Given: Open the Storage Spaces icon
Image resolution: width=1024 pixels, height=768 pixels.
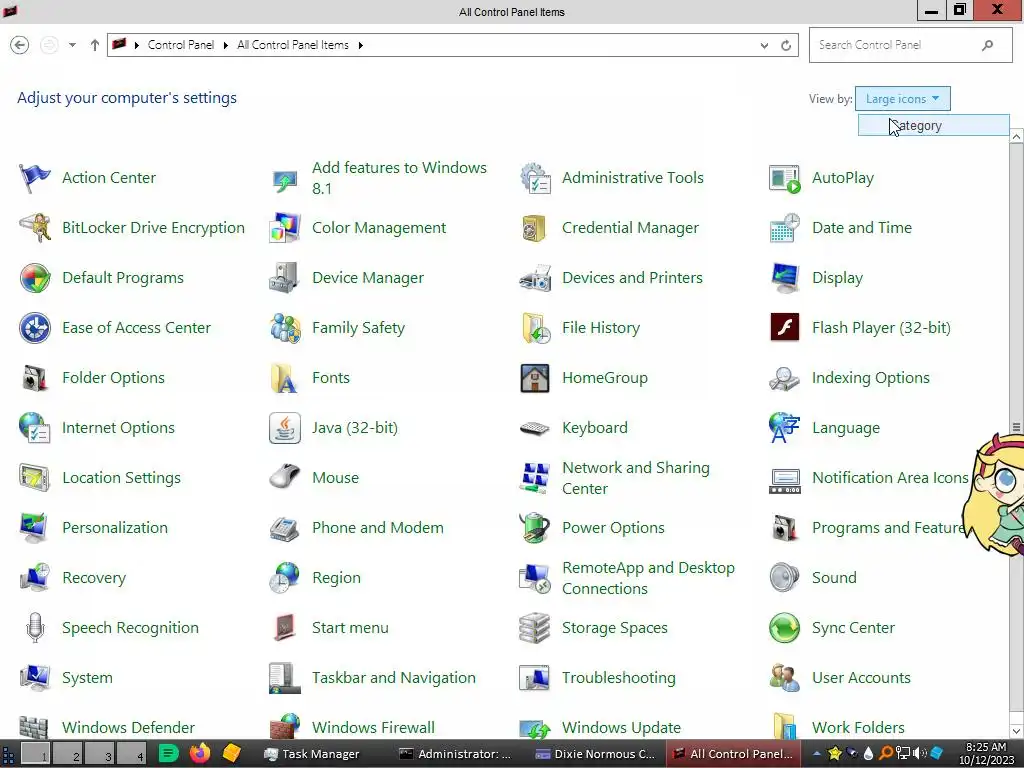Looking at the screenshot, I should (x=535, y=628).
